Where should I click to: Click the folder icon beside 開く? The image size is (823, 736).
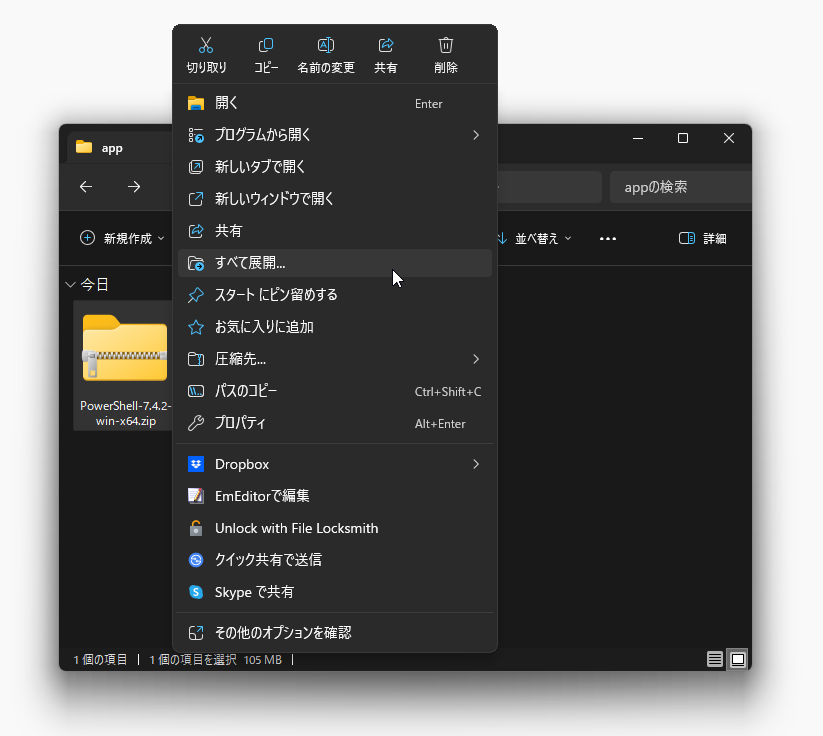(196, 103)
